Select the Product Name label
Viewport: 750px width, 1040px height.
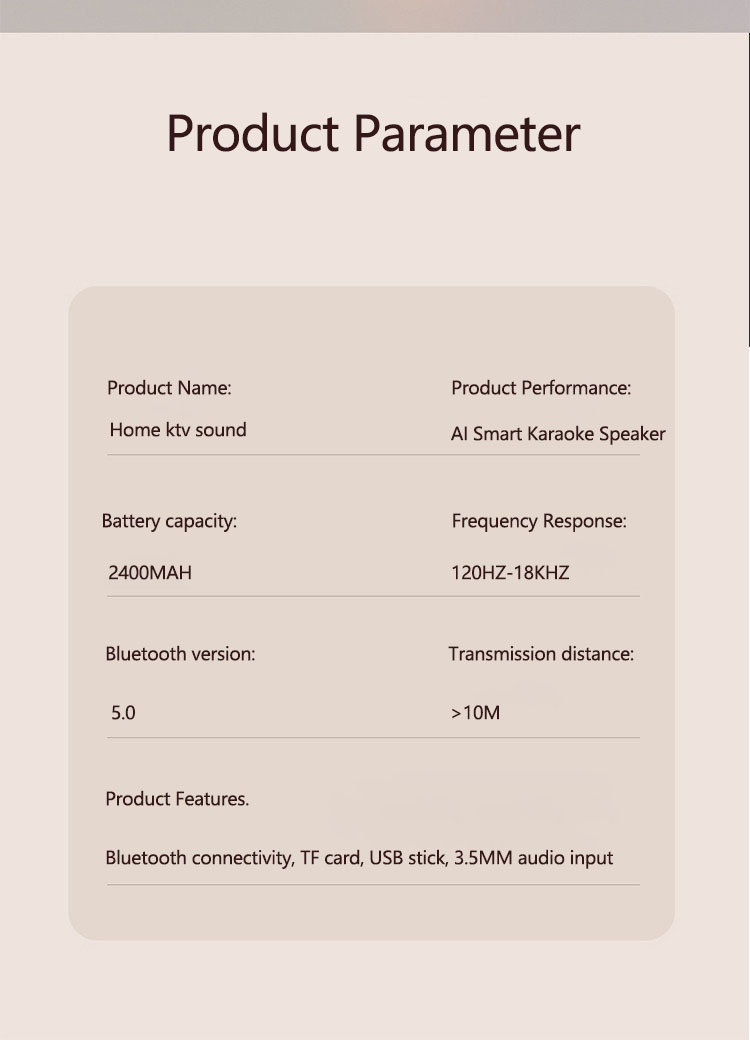[169, 388]
